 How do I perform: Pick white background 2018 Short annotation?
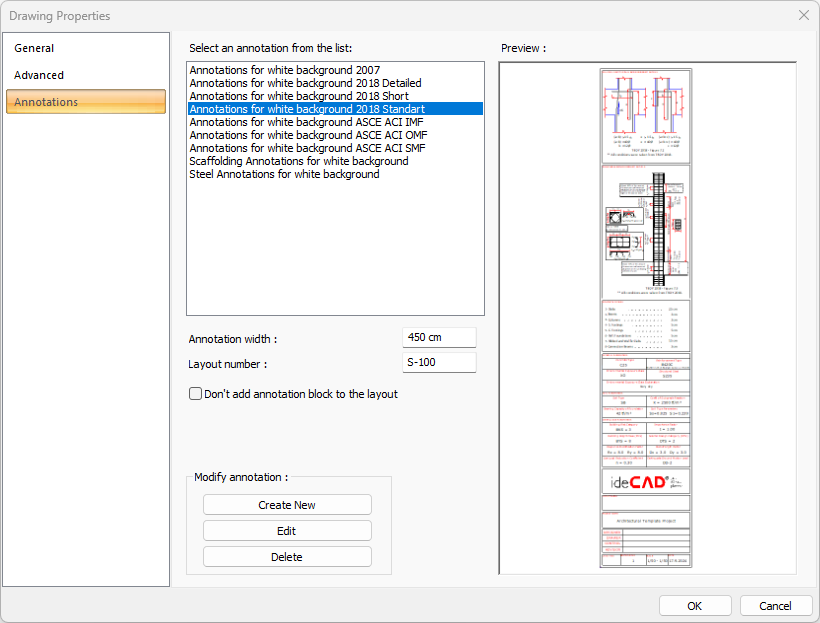[x=299, y=96]
